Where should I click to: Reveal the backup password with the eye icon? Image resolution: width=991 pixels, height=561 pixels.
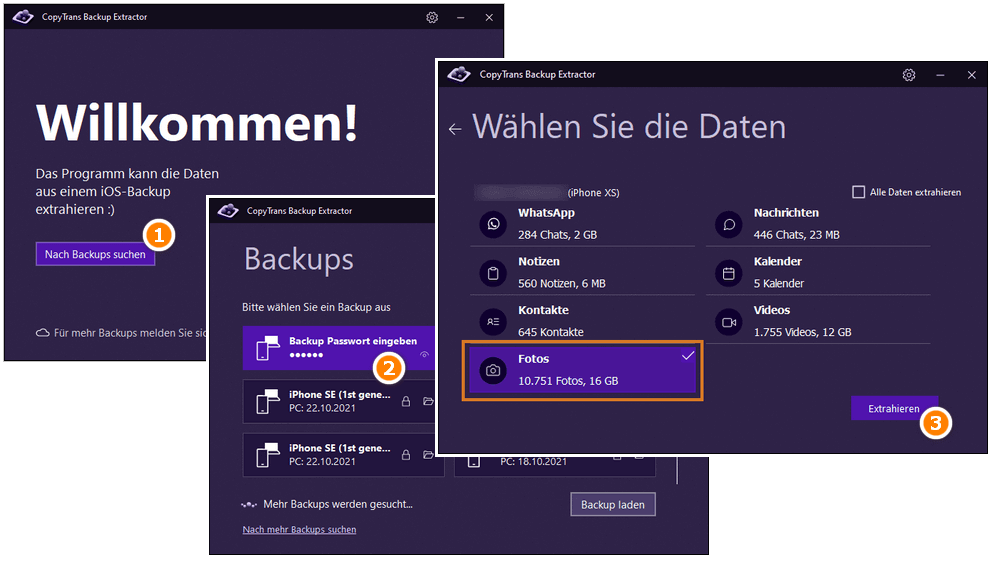click(425, 354)
